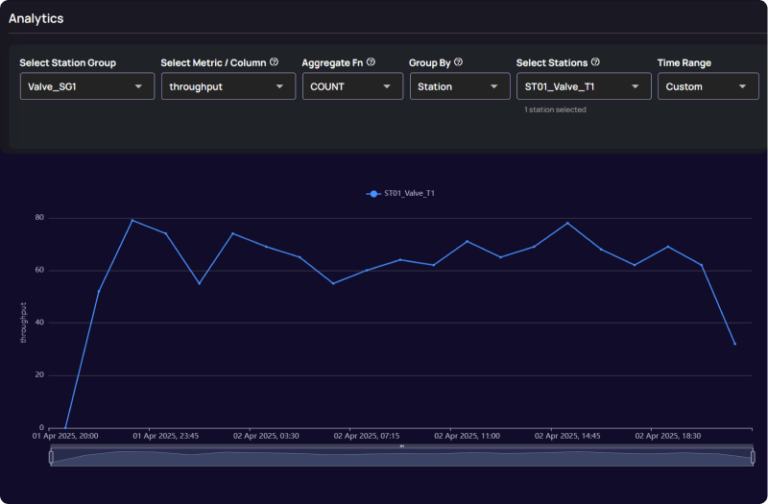Expand the Group By Station dropdown
Image resolution: width=768 pixels, height=504 pixels.
[459, 87]
